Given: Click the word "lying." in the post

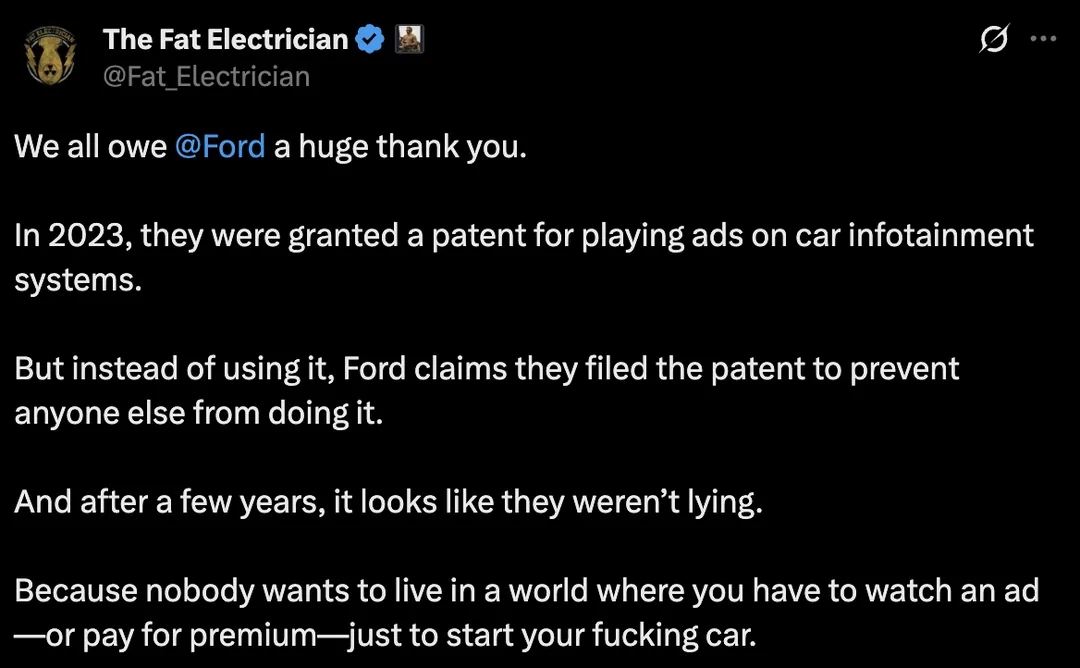Looking at the screenshot, I should [725, 503].
